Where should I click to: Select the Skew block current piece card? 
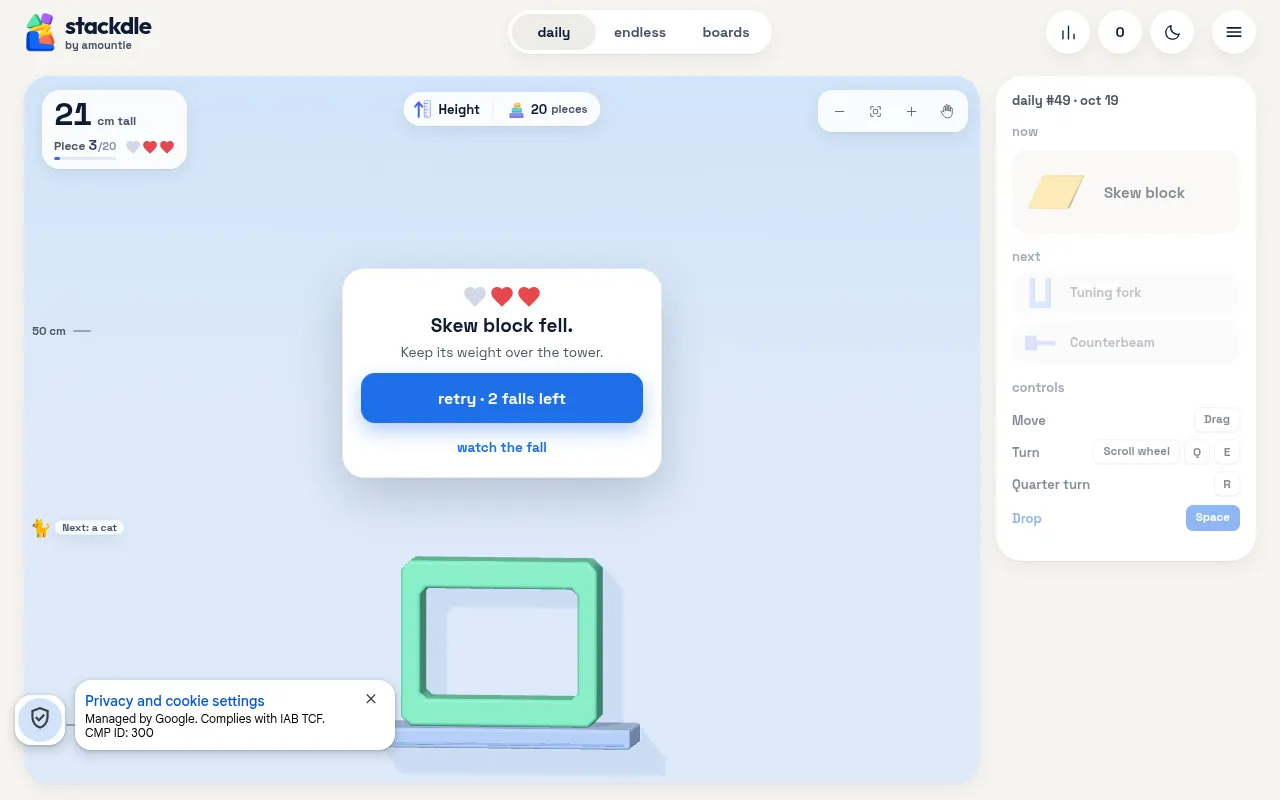pos(1126,192)
